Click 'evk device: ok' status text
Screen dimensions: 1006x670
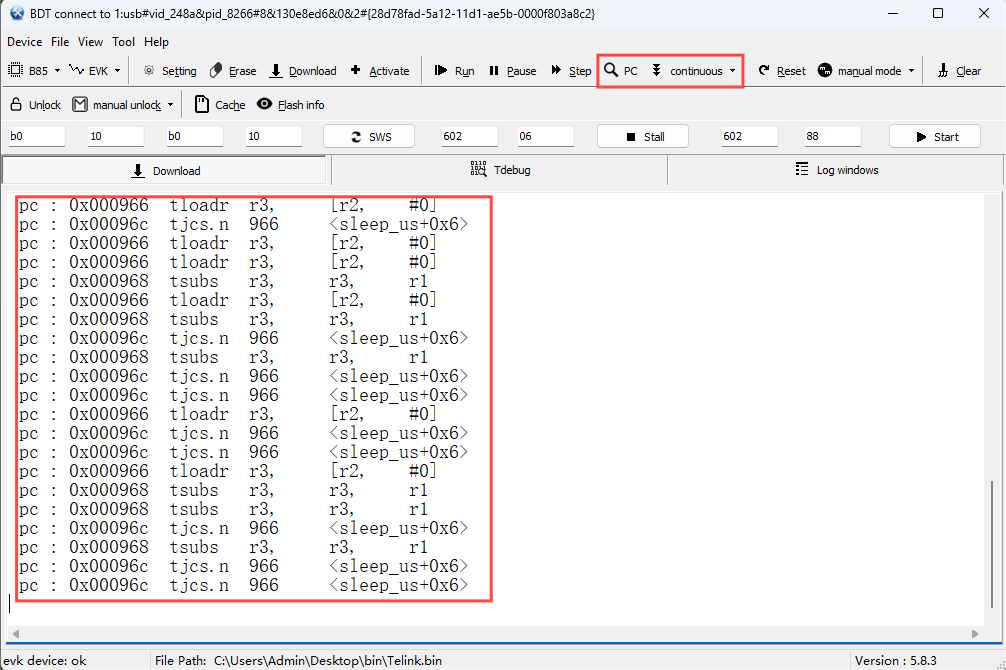pyautogui.click(x=44, y=660)
